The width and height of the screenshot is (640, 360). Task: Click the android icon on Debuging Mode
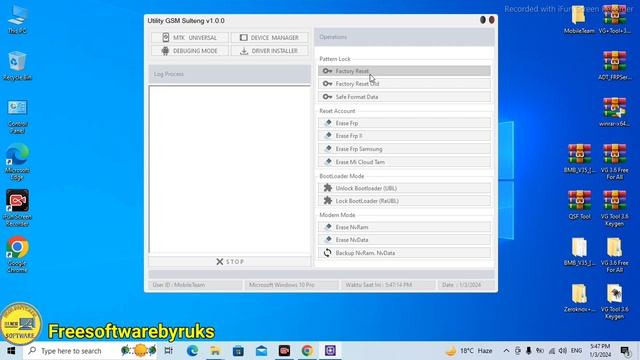[165, 51]
